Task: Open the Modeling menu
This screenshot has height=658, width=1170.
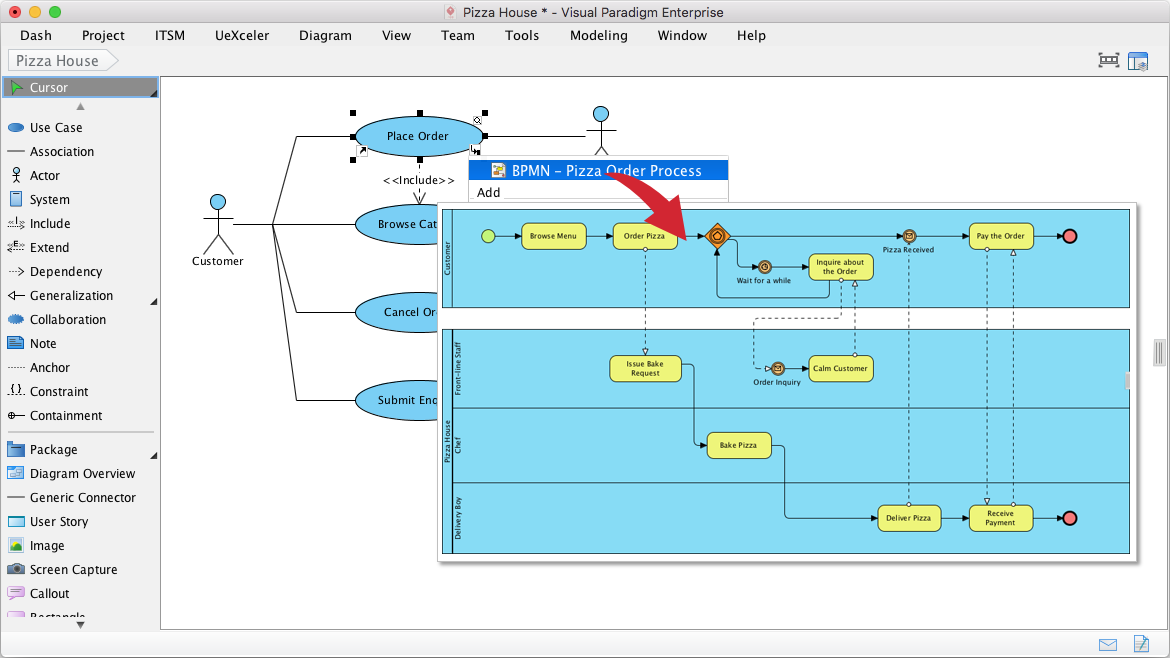Action: [598, 35]
